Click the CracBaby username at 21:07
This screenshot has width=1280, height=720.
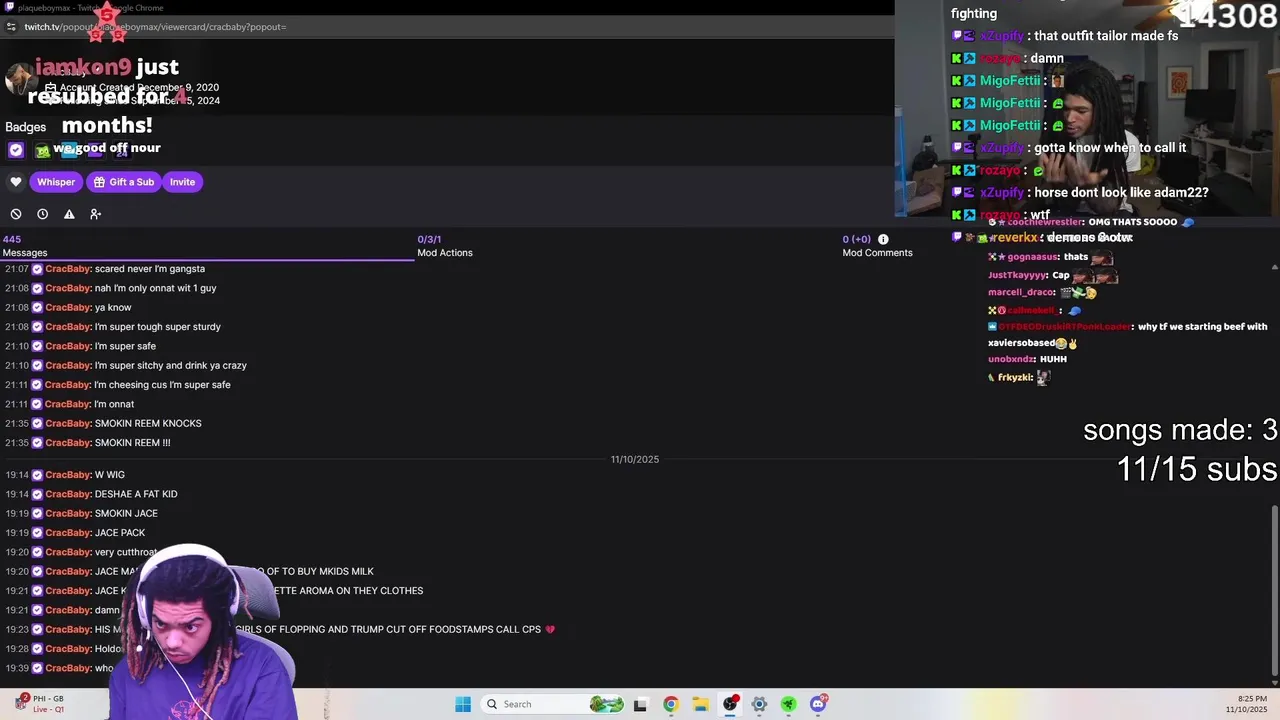point(68,269)
